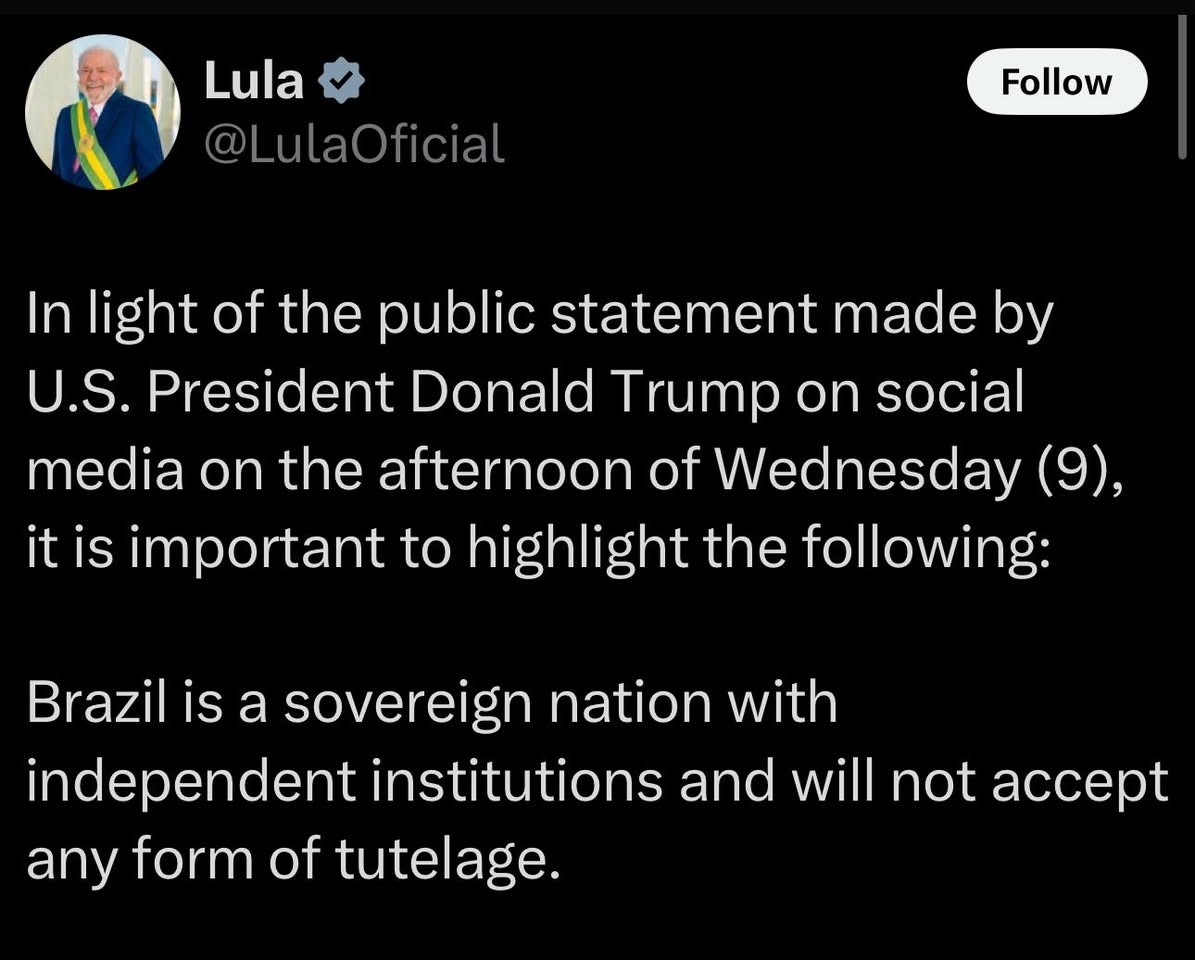Click the phrase 'will not accept'
This screenshot has width=1195, height=960.
(x=981, y=781)
